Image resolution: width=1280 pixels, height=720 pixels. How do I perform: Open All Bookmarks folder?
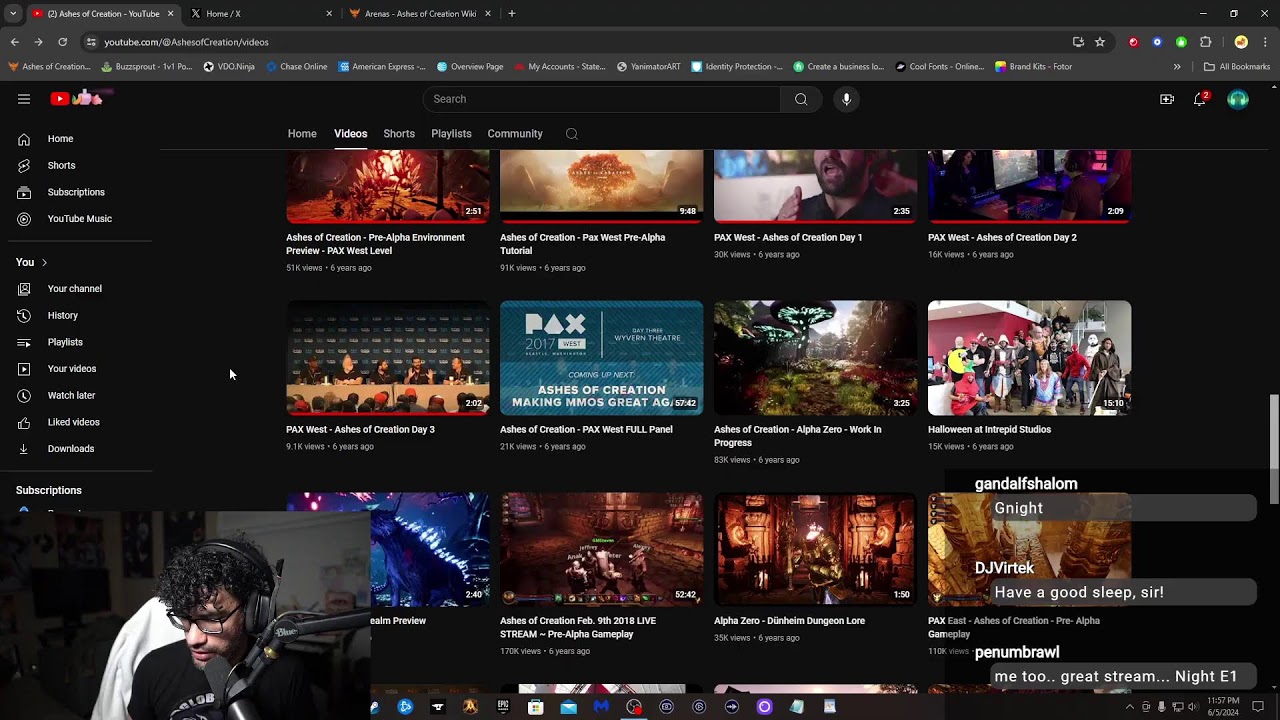(x=1237, y=67)
